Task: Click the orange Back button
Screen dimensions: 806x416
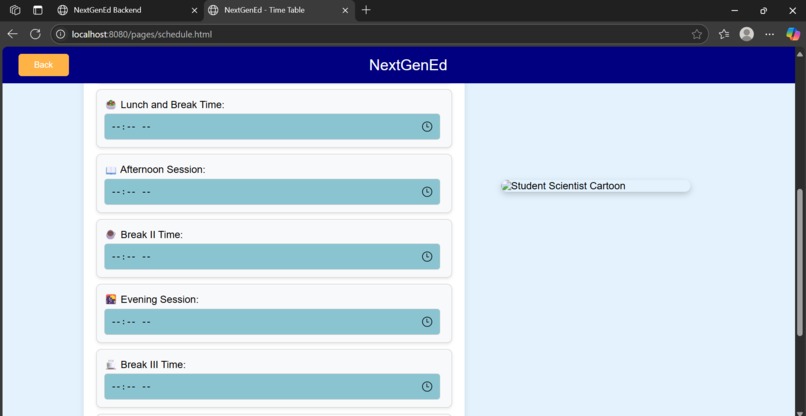Action: click(44, 65)
